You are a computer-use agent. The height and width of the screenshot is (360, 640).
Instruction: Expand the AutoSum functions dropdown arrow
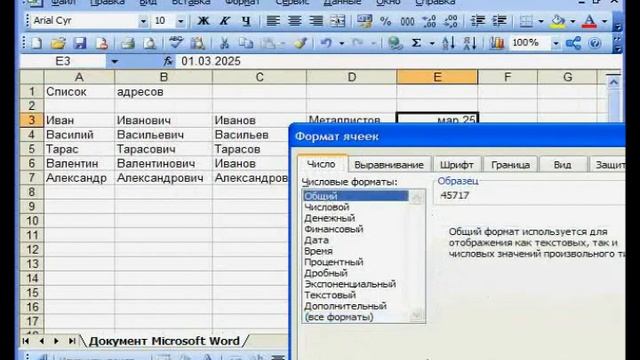[x=432, y=43]
